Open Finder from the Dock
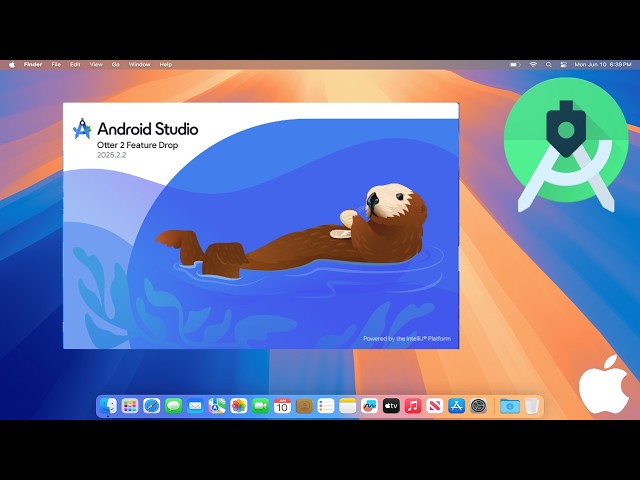Screen dimensions: 640x480 point(108,406)
